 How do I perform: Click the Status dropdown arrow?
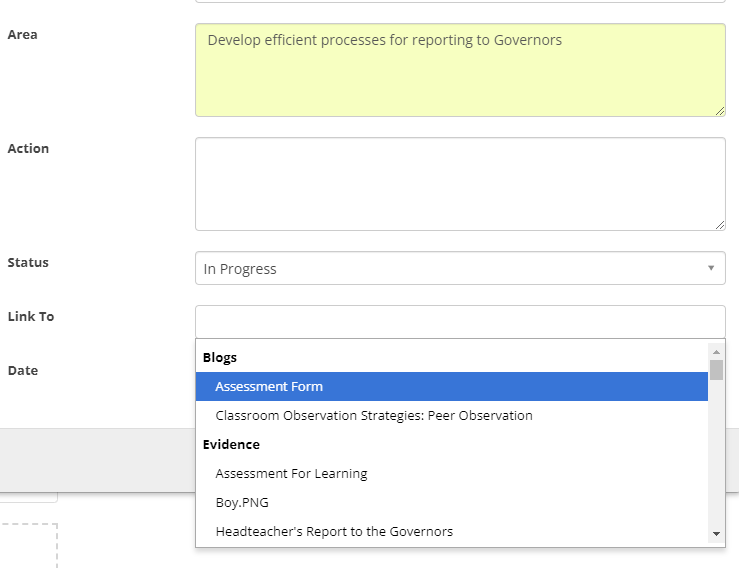pyautogui.click(x=710, y=269)
